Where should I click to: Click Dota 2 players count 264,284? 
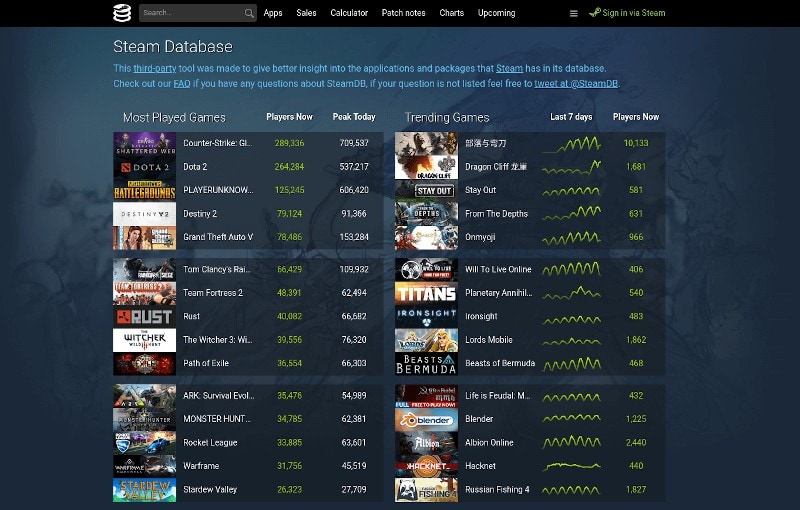289,167
